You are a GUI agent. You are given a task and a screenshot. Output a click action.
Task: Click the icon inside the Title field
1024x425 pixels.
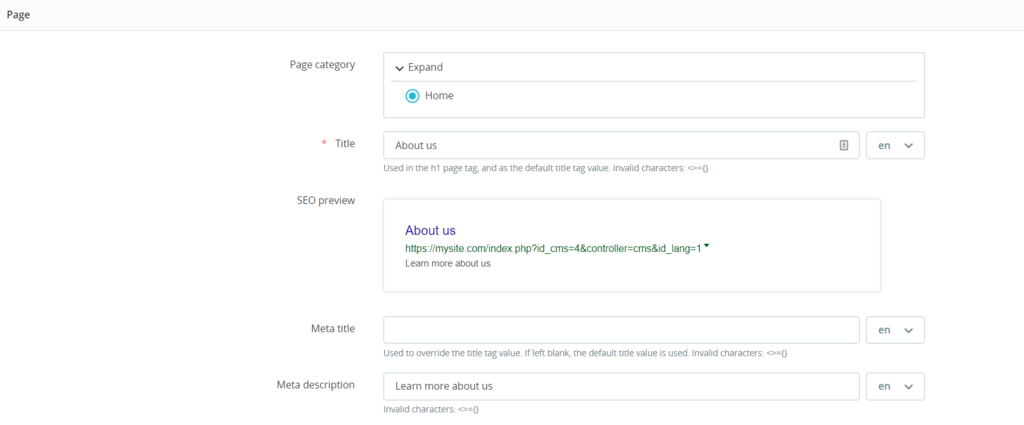[x=844, y=145]
